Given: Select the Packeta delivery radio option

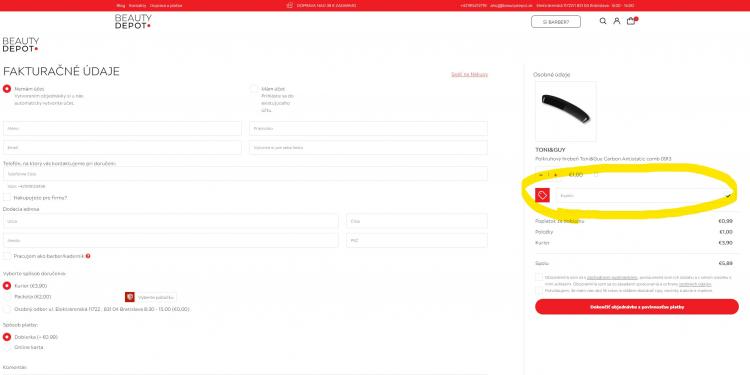Looking at the screenshot, I should coord(7,297).
